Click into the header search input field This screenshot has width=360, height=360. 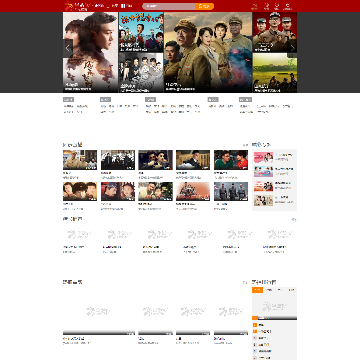coord(169,6)
